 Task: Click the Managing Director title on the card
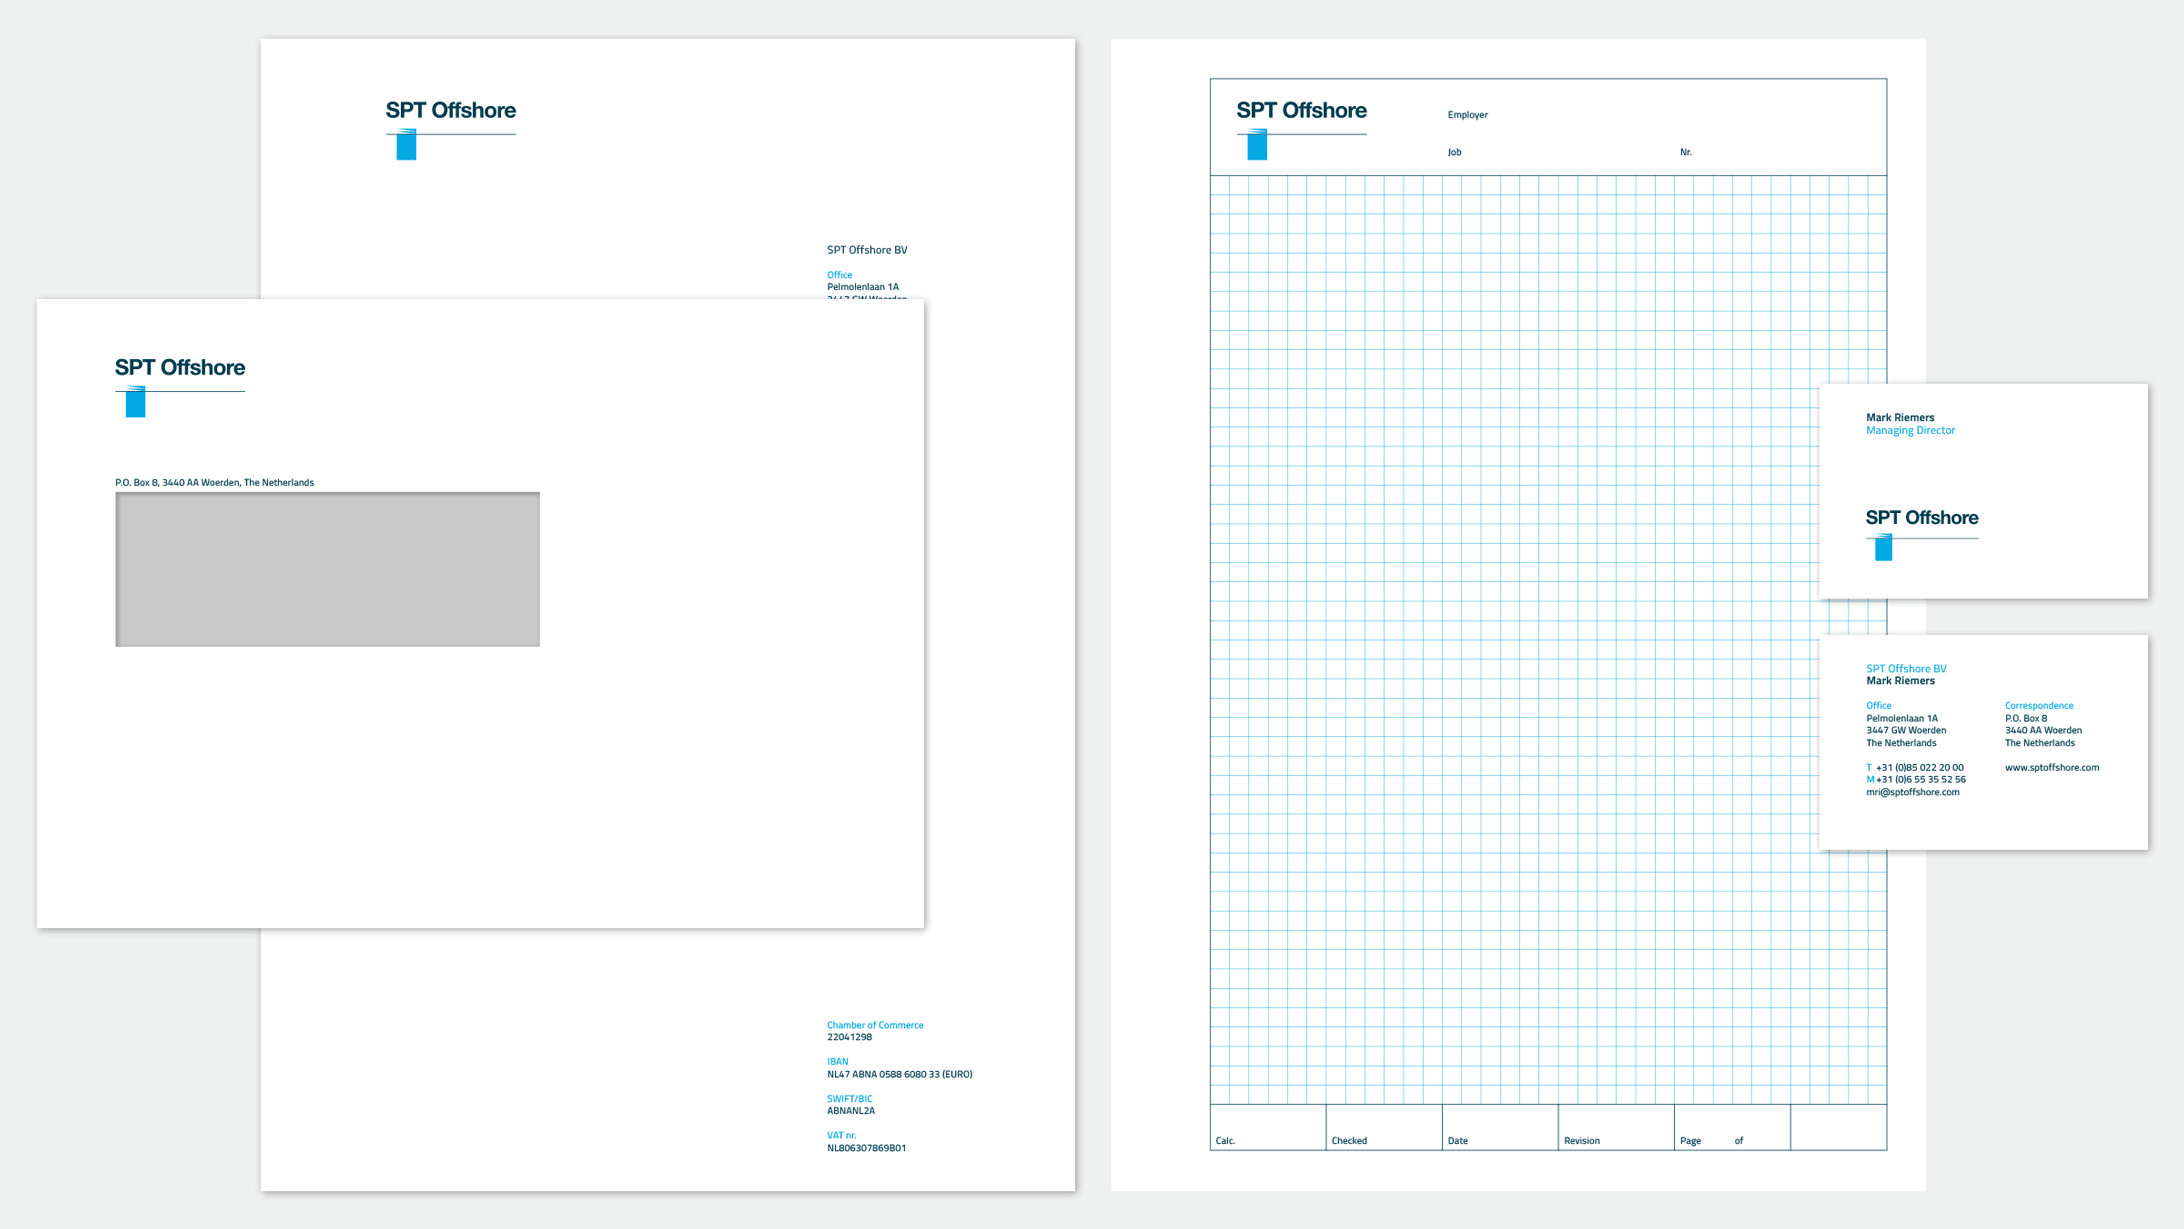[1910, 430]
